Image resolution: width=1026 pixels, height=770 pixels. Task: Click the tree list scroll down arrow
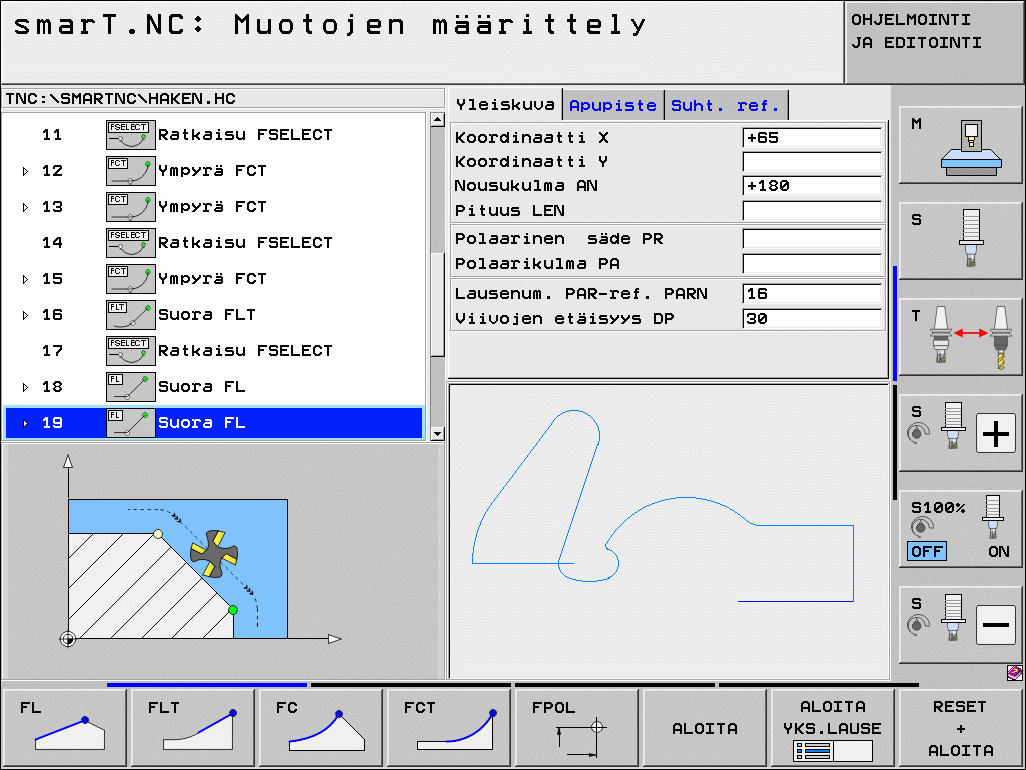click(437, 434)
